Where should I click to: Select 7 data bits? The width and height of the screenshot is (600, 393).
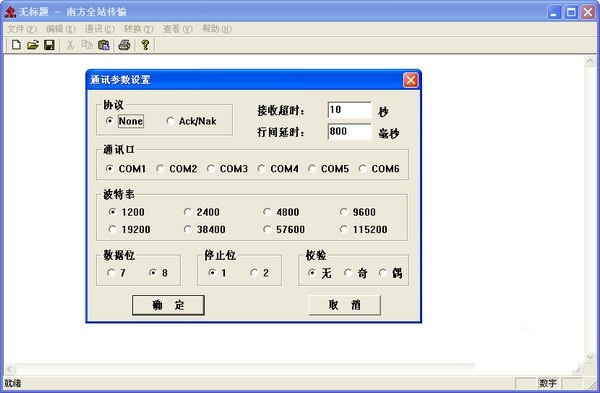click(116, 273)
